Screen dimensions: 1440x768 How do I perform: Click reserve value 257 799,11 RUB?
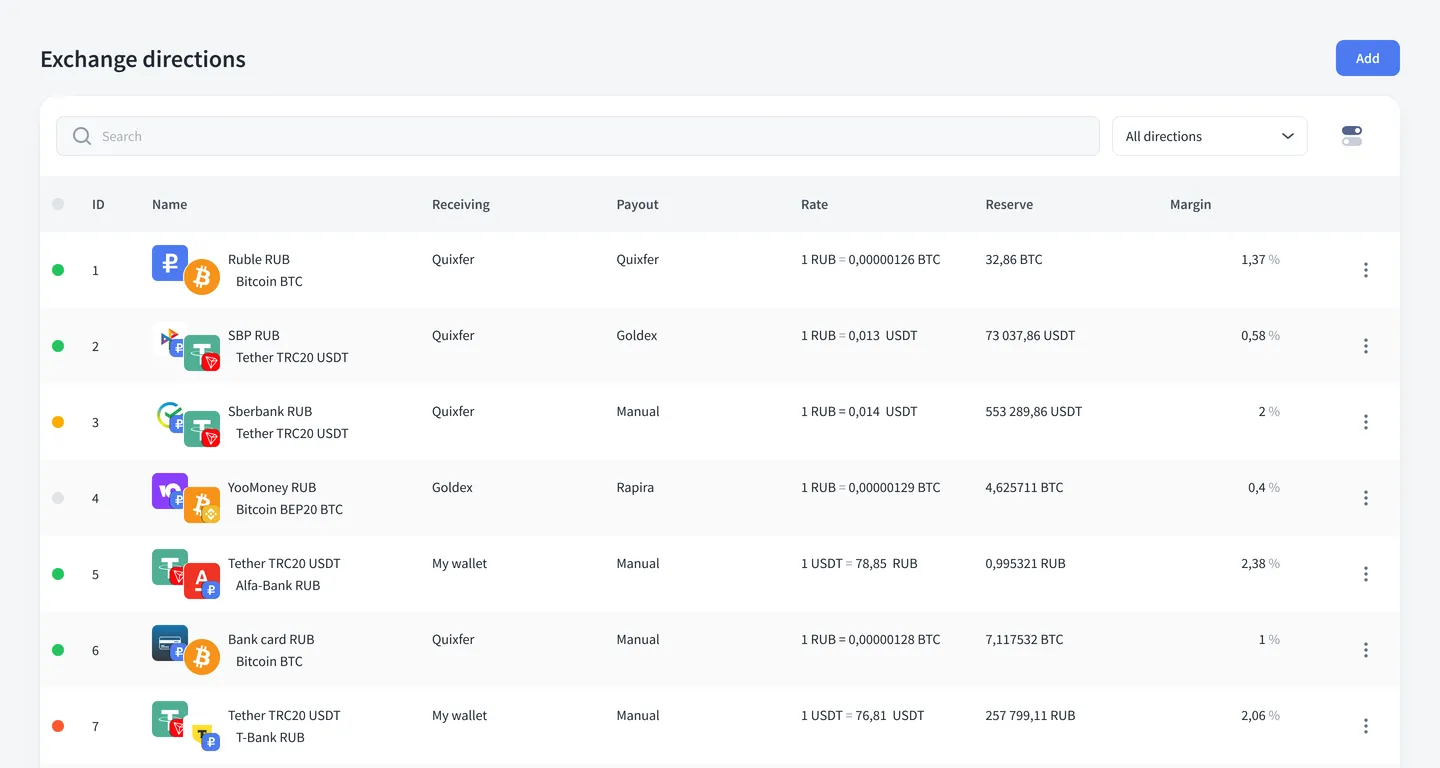1030,715
